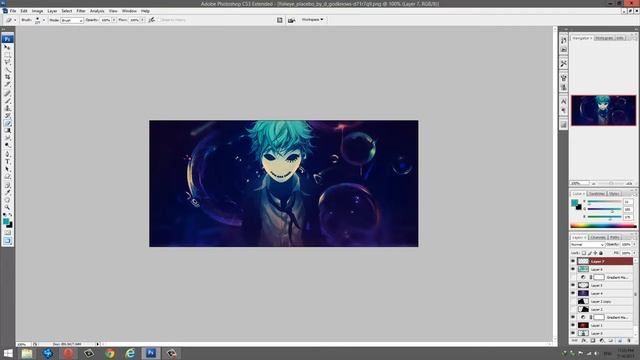The height and width of the screenshot is (360, 640).
Task: Toggle Quick Mask mode in toolbox
Action: click(7, 232)
